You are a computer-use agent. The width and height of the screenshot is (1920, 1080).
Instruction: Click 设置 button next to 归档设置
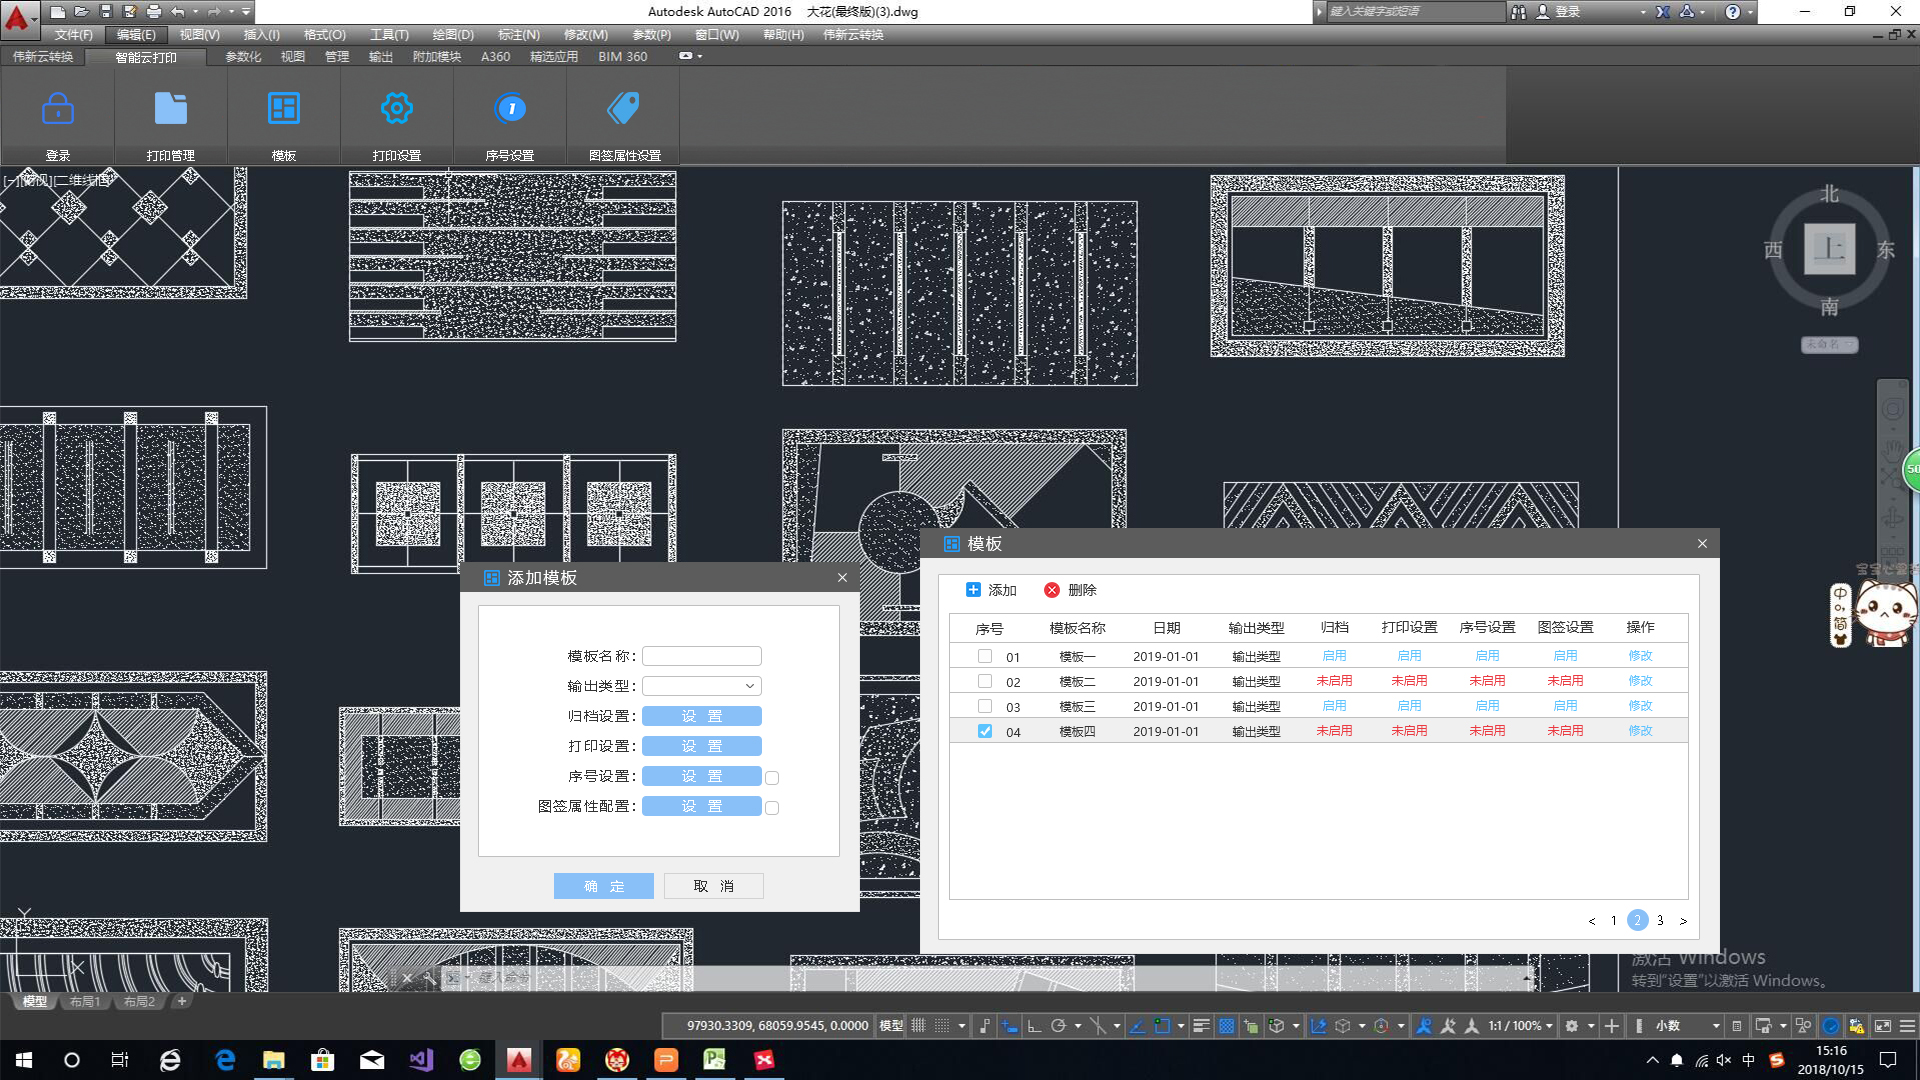(702, 716)
